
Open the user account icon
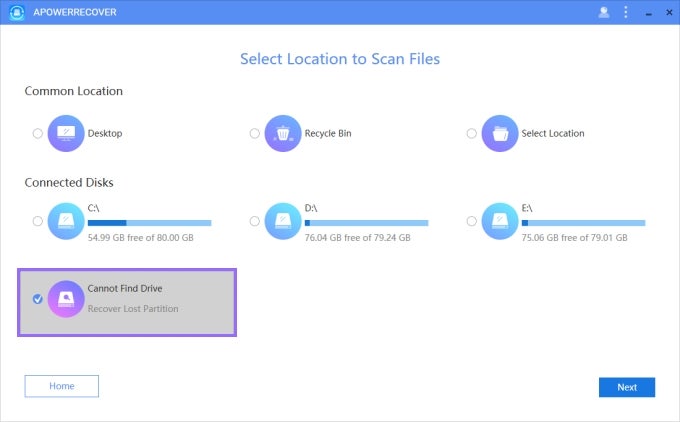pos(603,12)
